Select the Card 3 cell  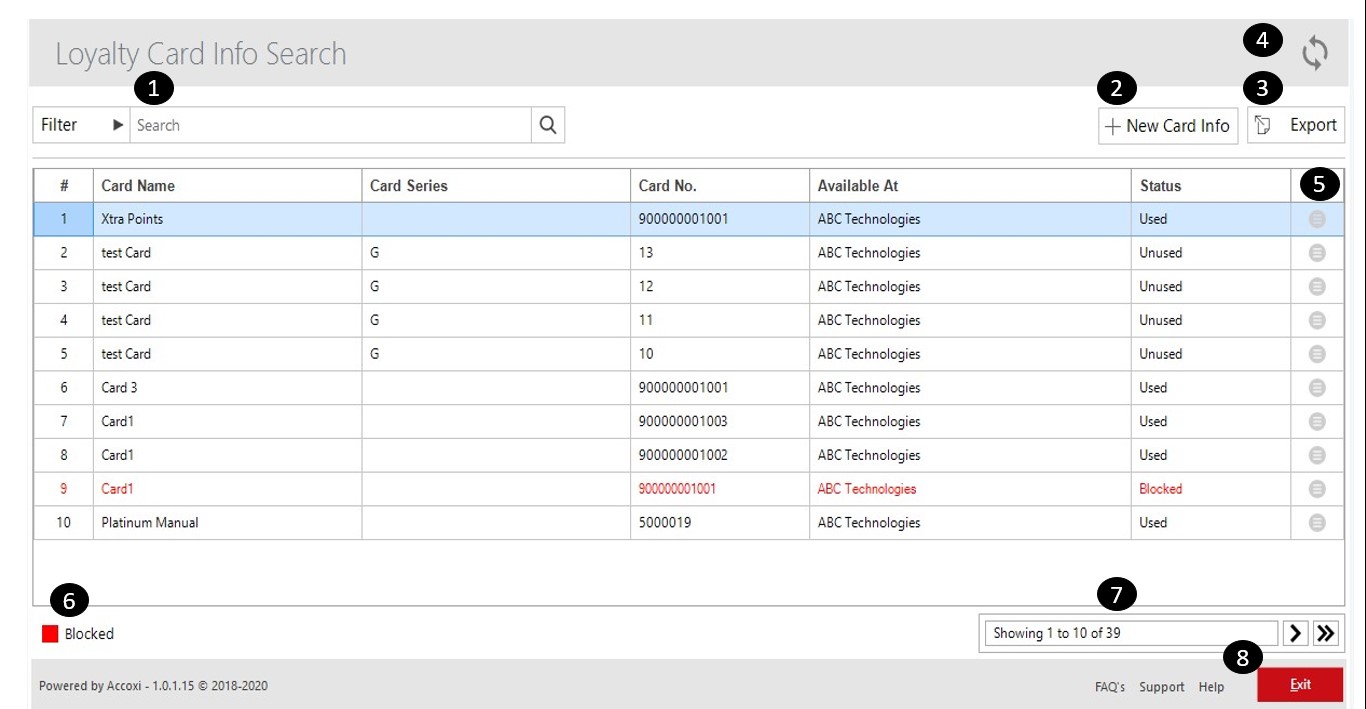(228, 388)
